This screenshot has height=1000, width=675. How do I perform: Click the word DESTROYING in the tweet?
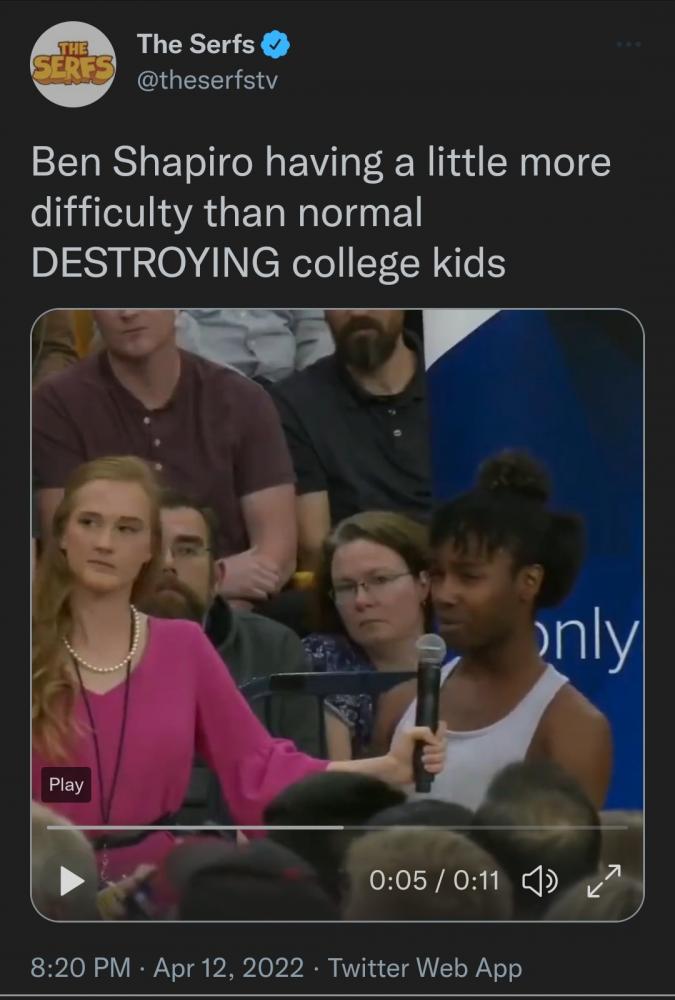(x=155, y=263)
